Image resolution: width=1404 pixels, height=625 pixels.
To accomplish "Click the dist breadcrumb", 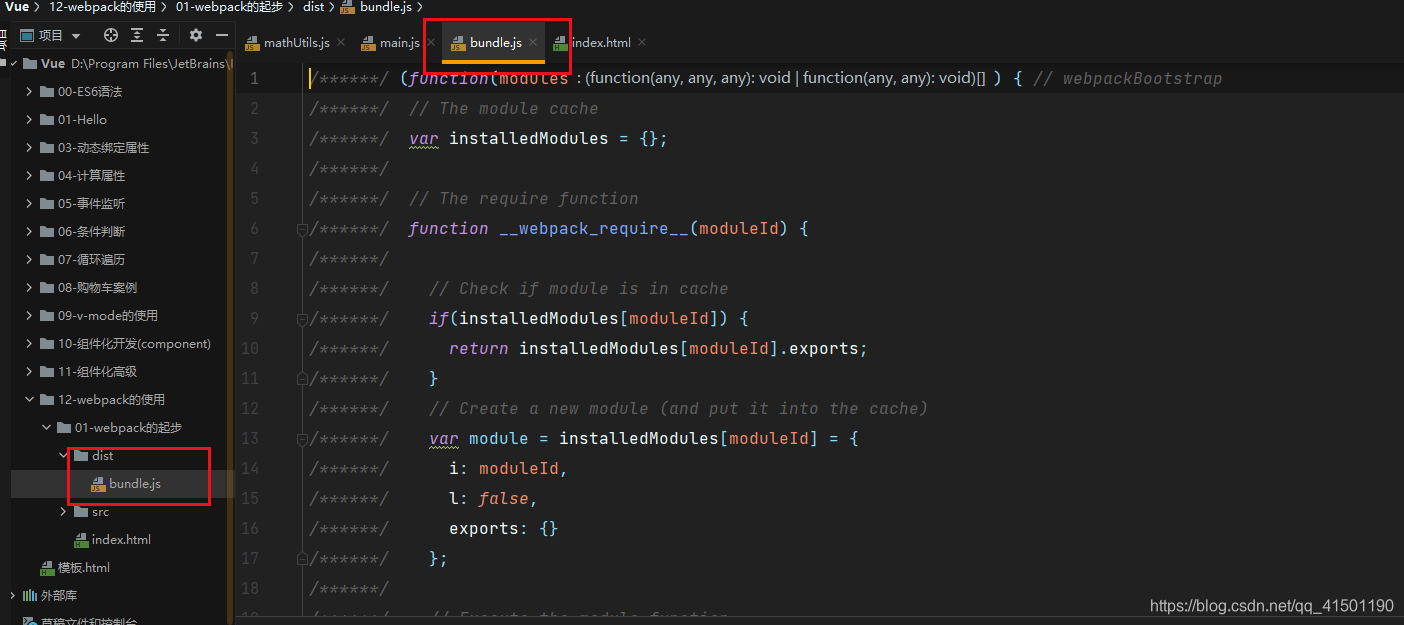I will (314, 7).
